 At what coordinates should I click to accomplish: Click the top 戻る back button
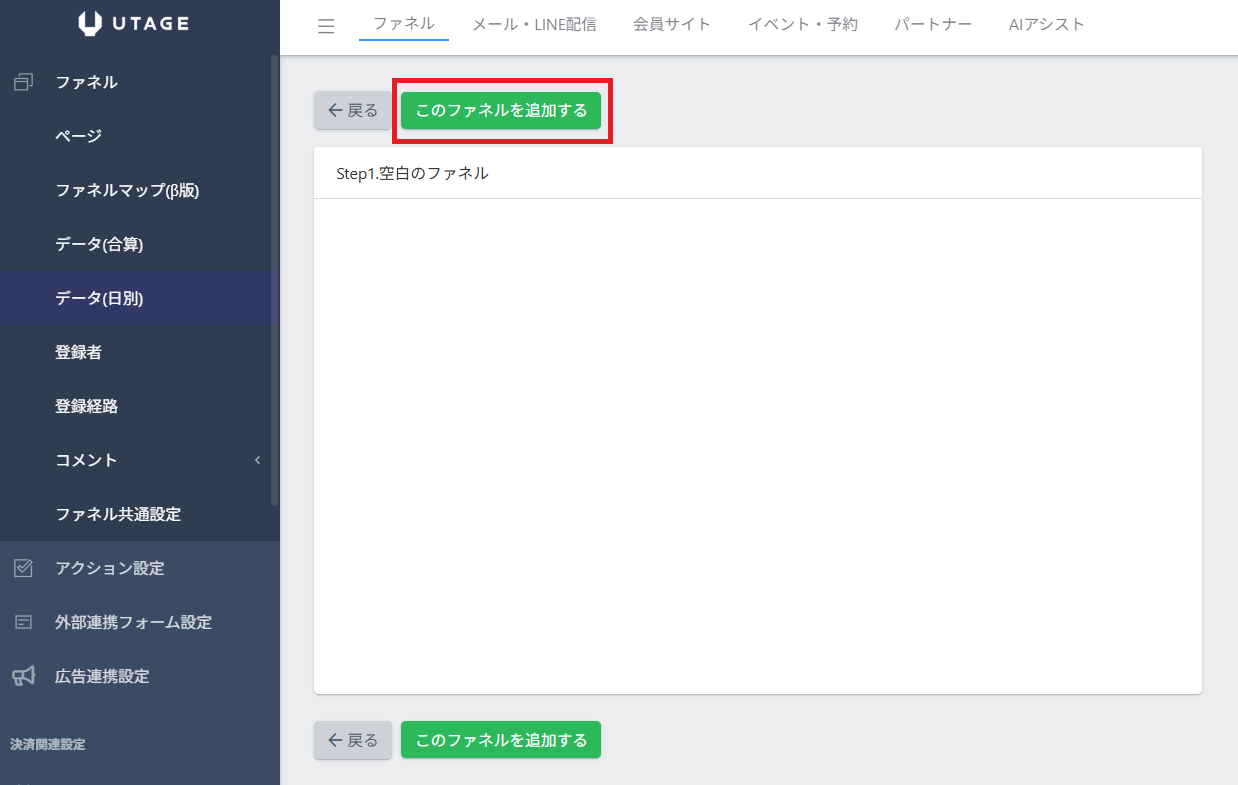pos(353,110)
